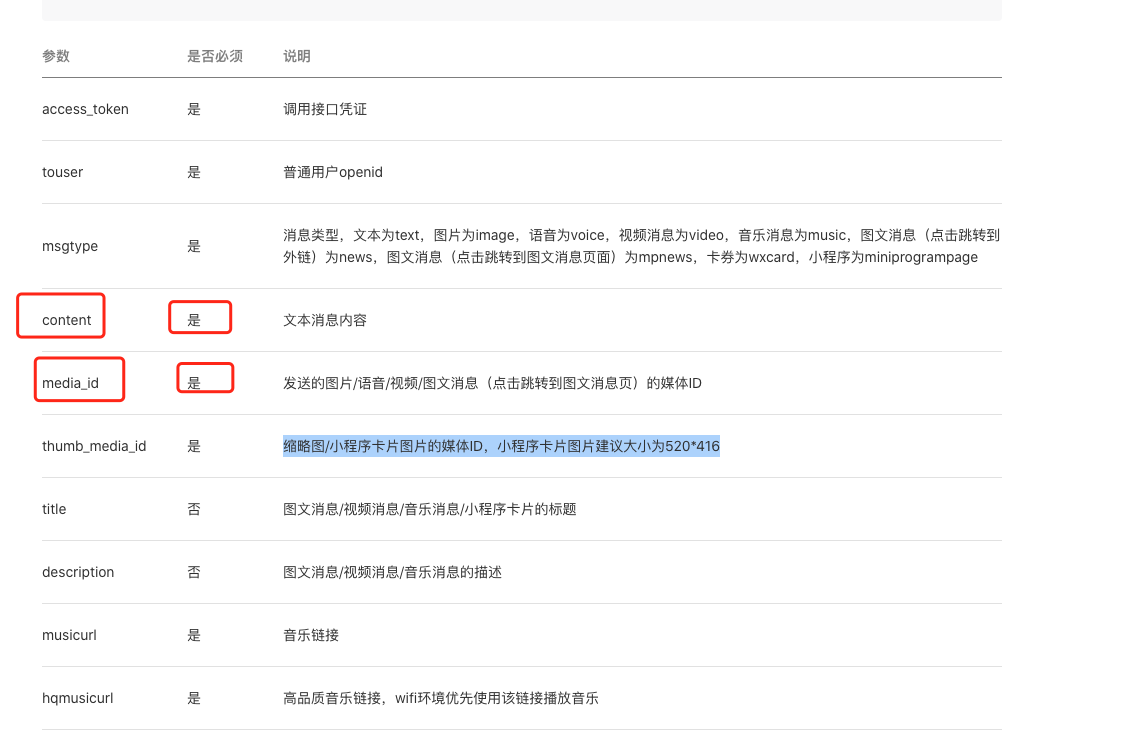
Task: Select the msgtype parameter name
Action: tap(70, 246)
